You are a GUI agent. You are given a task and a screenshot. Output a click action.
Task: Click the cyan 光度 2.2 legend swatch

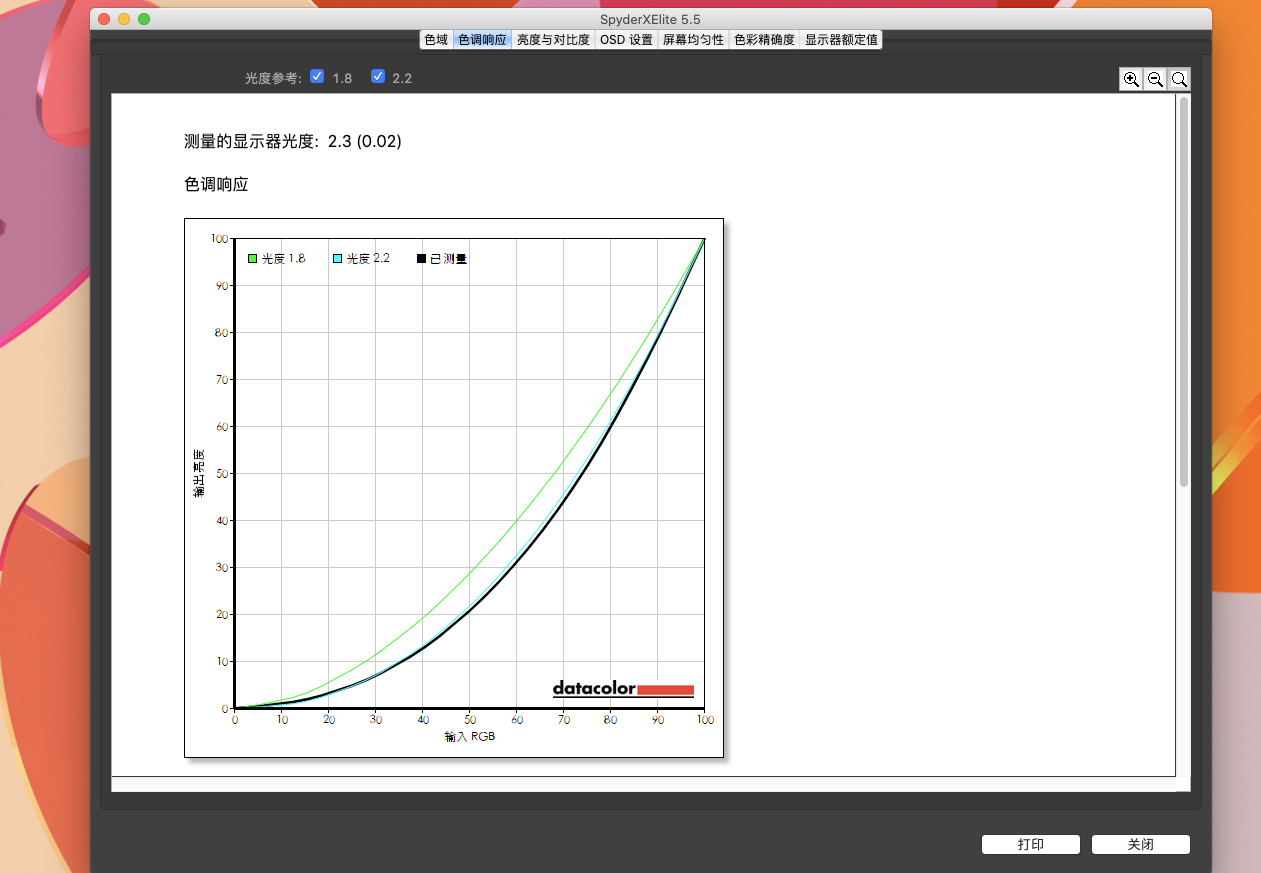pyautogui.click(x=337, y=259)
